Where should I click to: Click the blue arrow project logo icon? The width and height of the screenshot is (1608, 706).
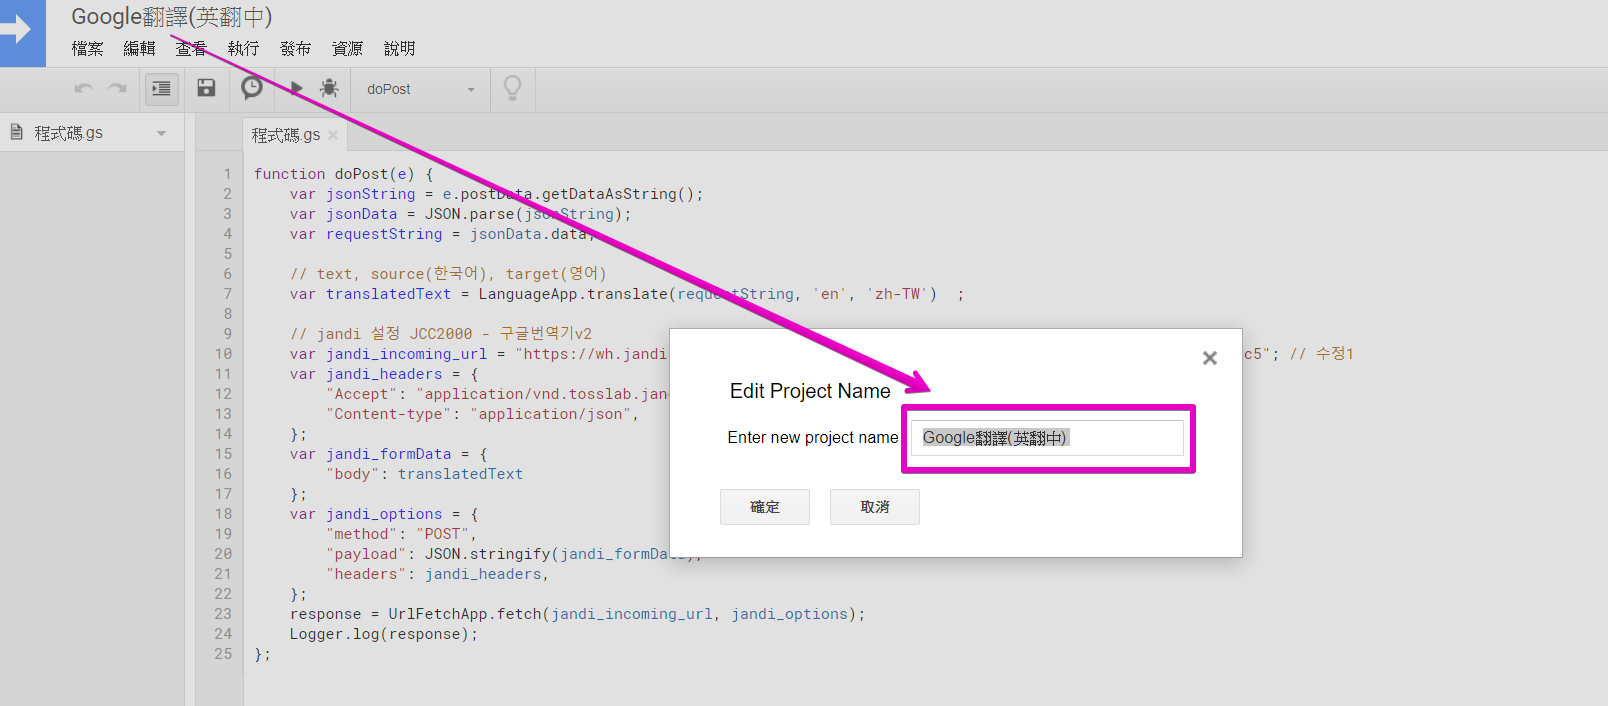22,32
